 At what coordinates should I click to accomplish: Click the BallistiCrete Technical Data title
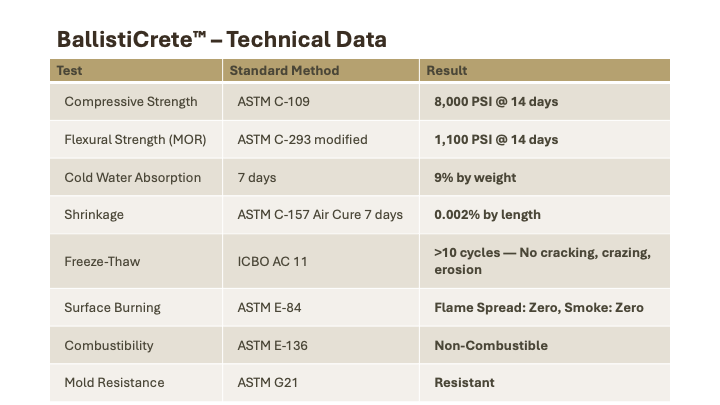pyautogui.click(x=222, y=39)
